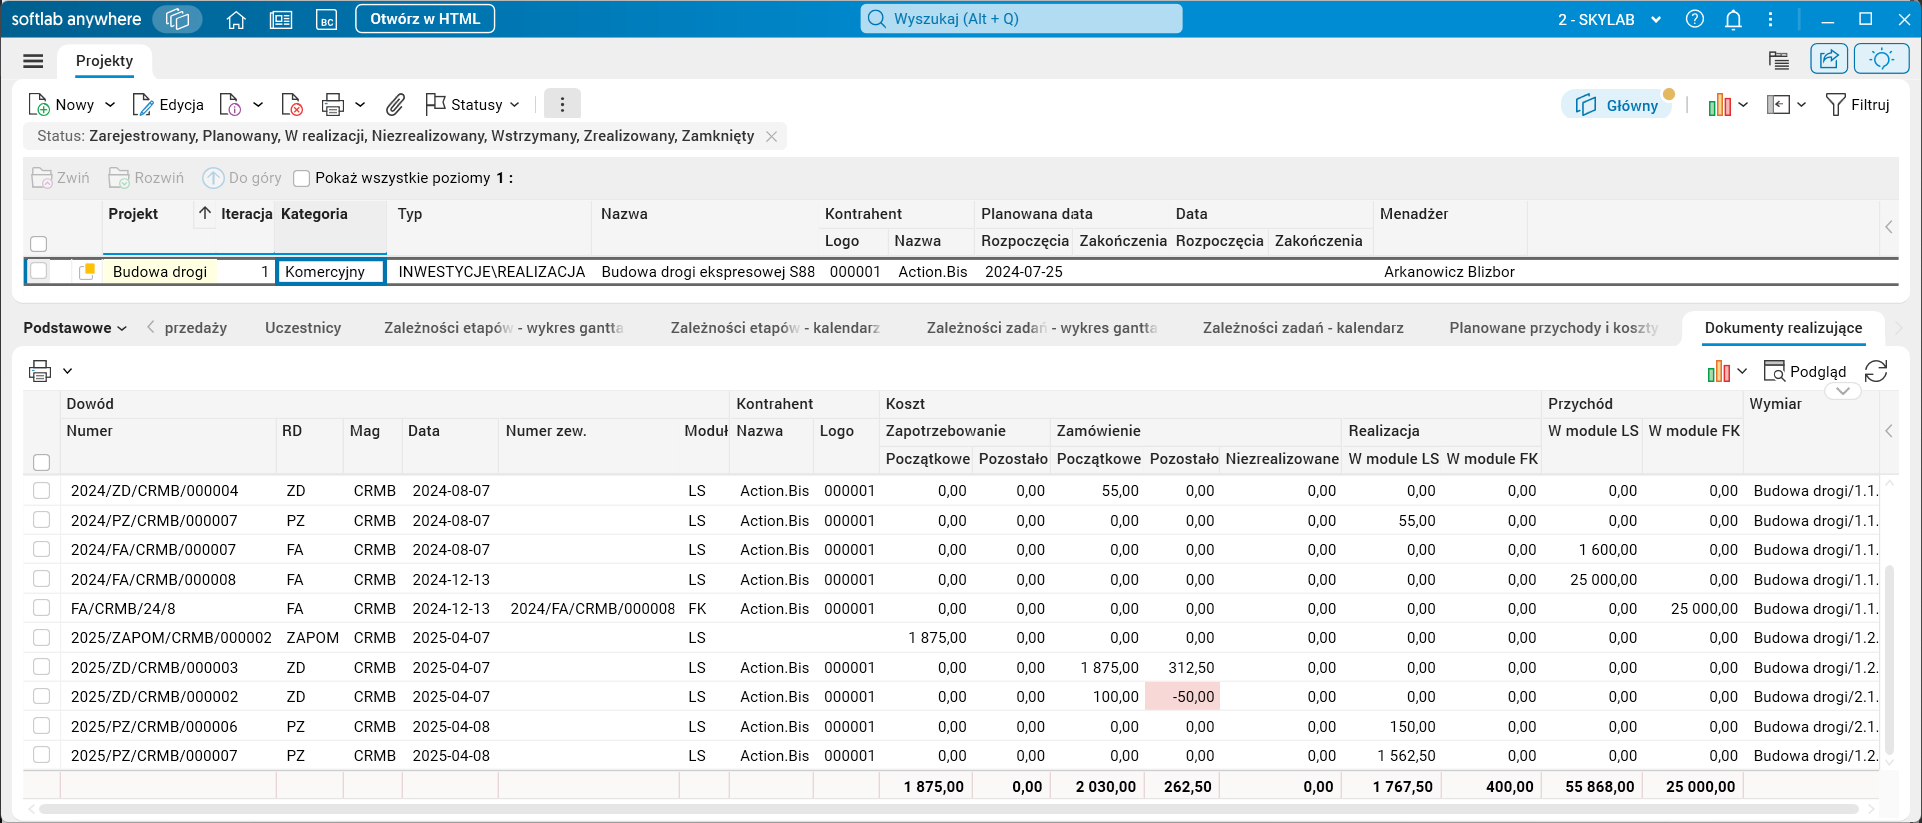Enable Pokaż wszystkie poziomy checkbox
This screenshot has height=823, width=1922.
[301, 178]
